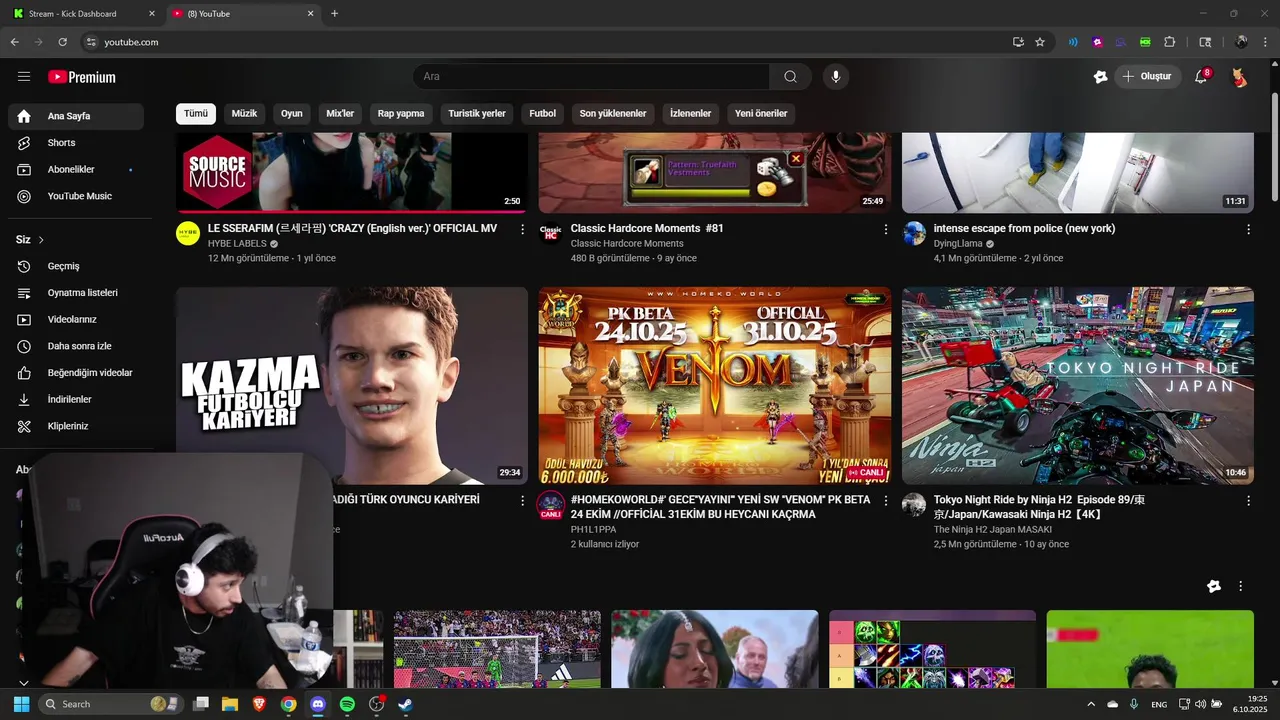Click the page vertical scrollbar thumb

click(x=1275, y=145)
